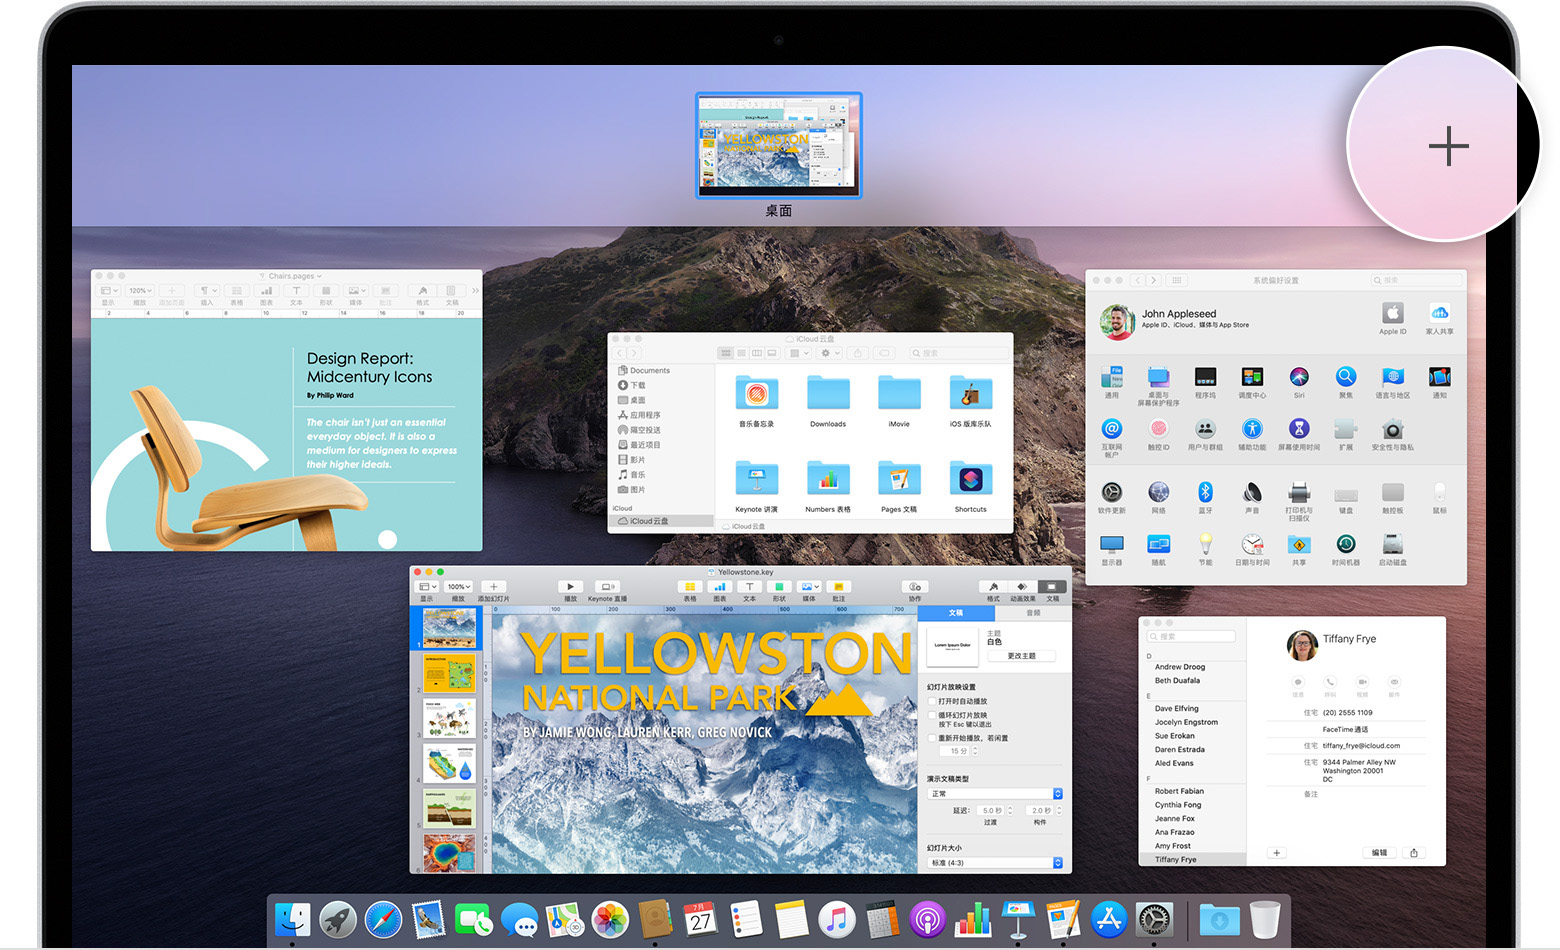Open the 打印机与扫描仪 printers pane
The image size is (1560, 950).
1298,492
